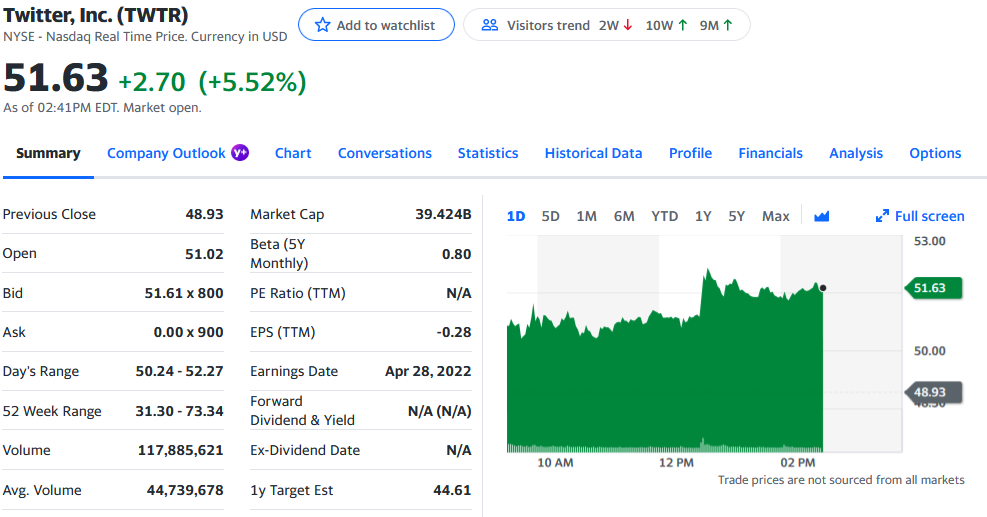Click the (+5.52%) percent change value
This screenshot has height=517, width=987.
[252, 82]
